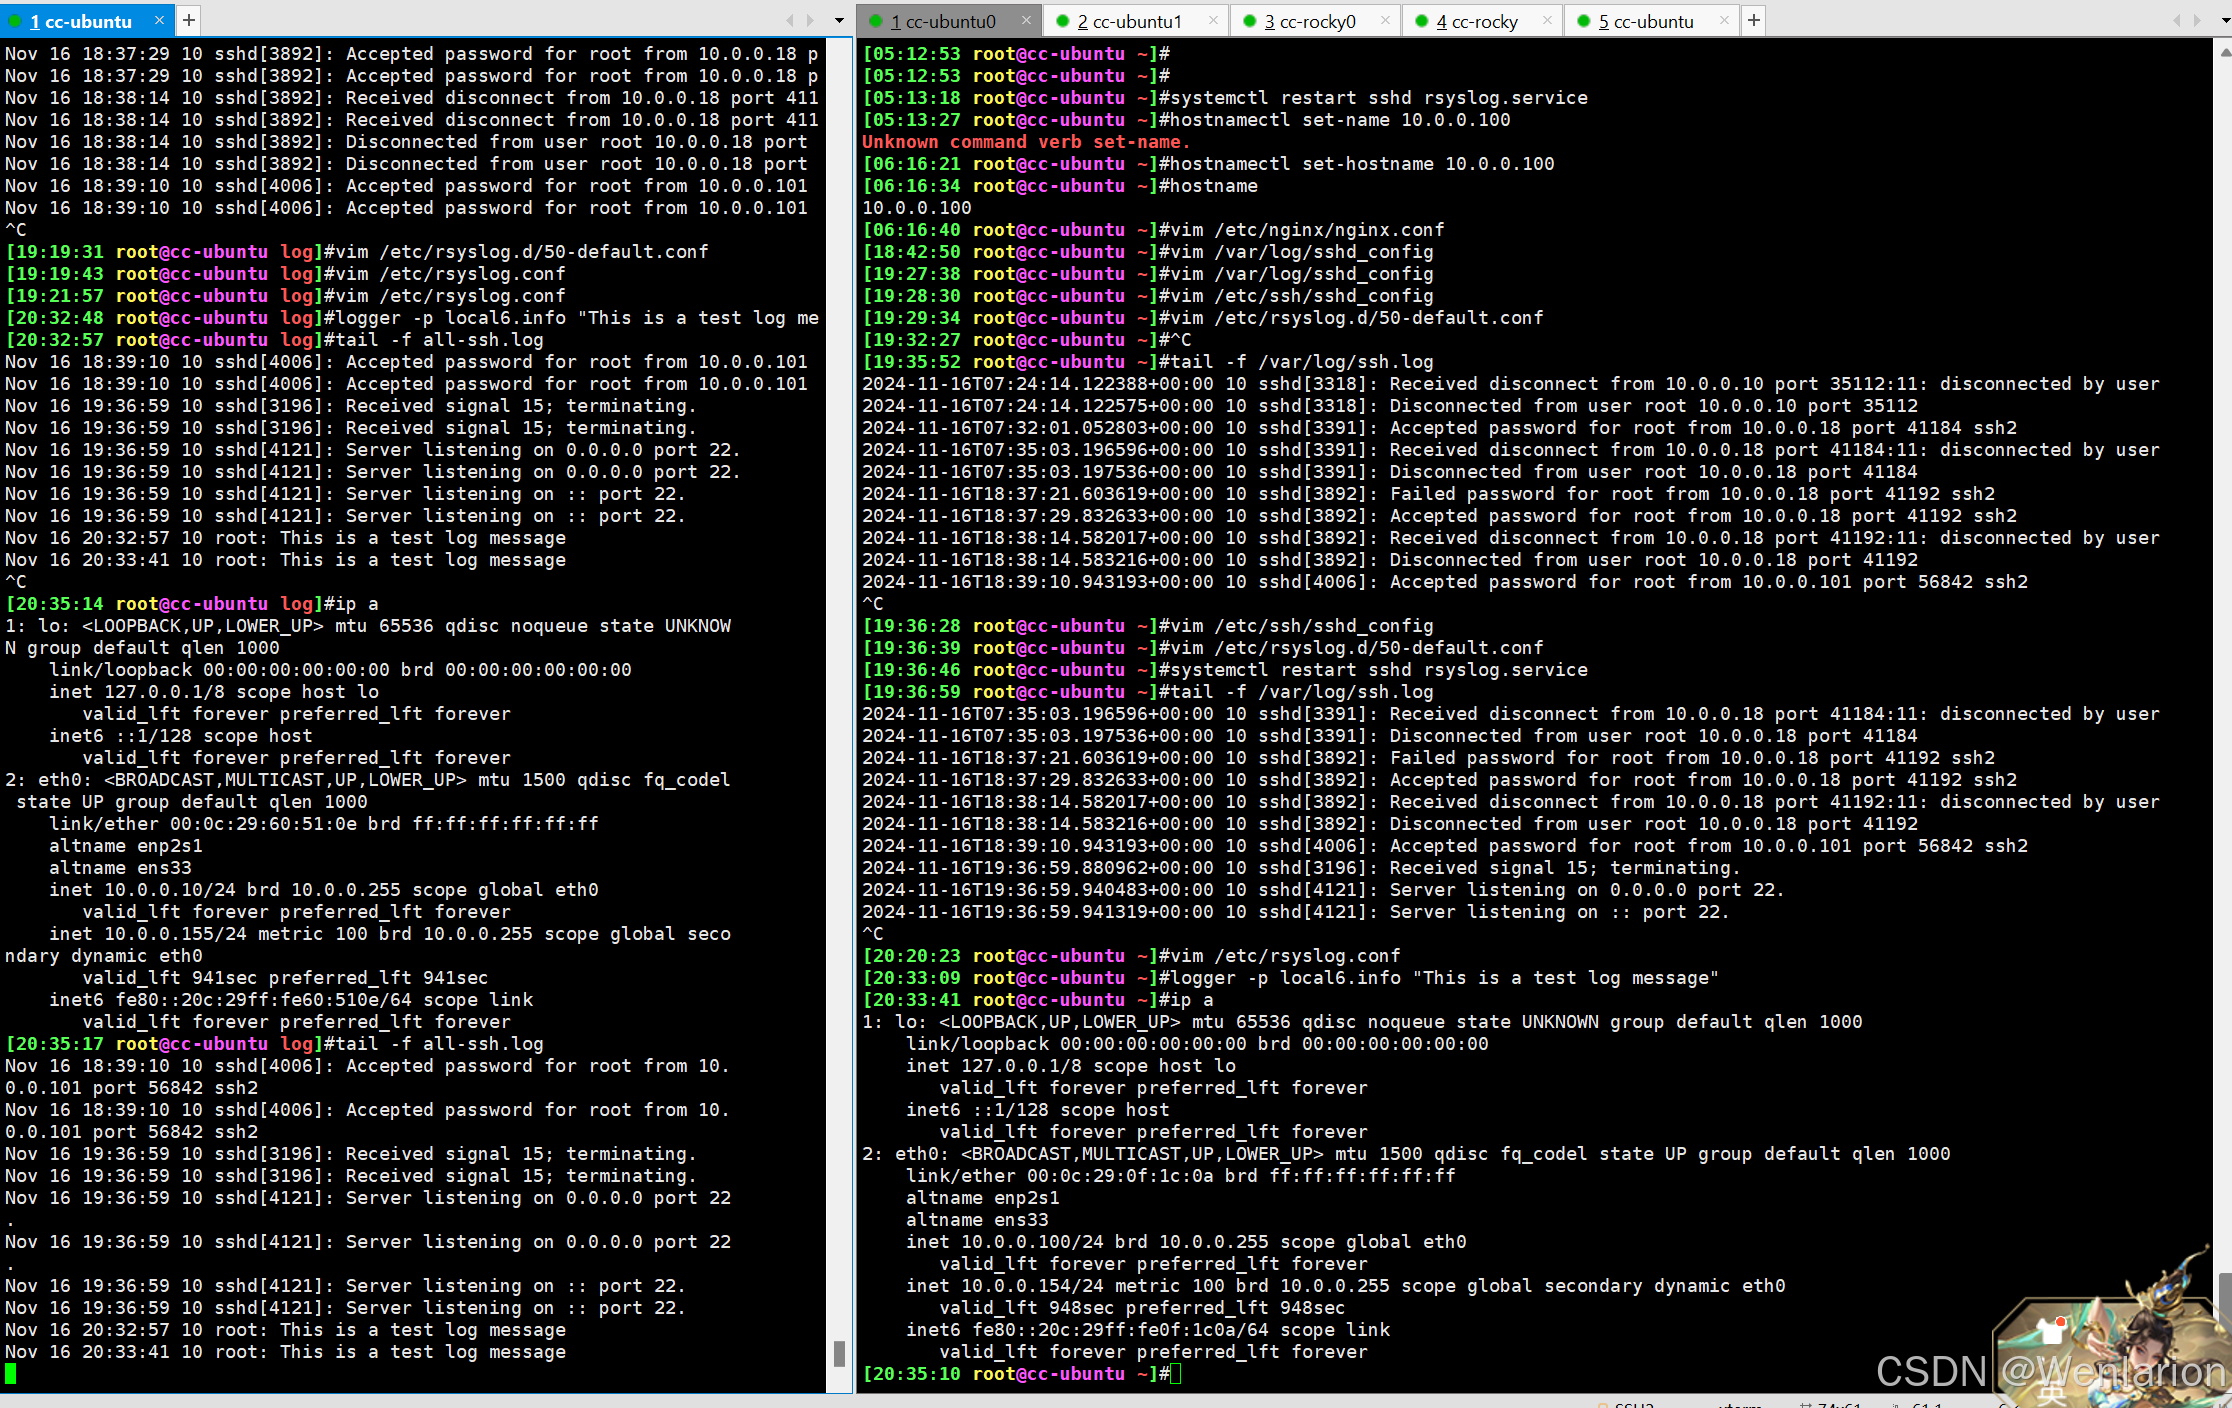Add a new tab in left pane
This screenshot has width=2232, height=1408.
coord(189,20)
